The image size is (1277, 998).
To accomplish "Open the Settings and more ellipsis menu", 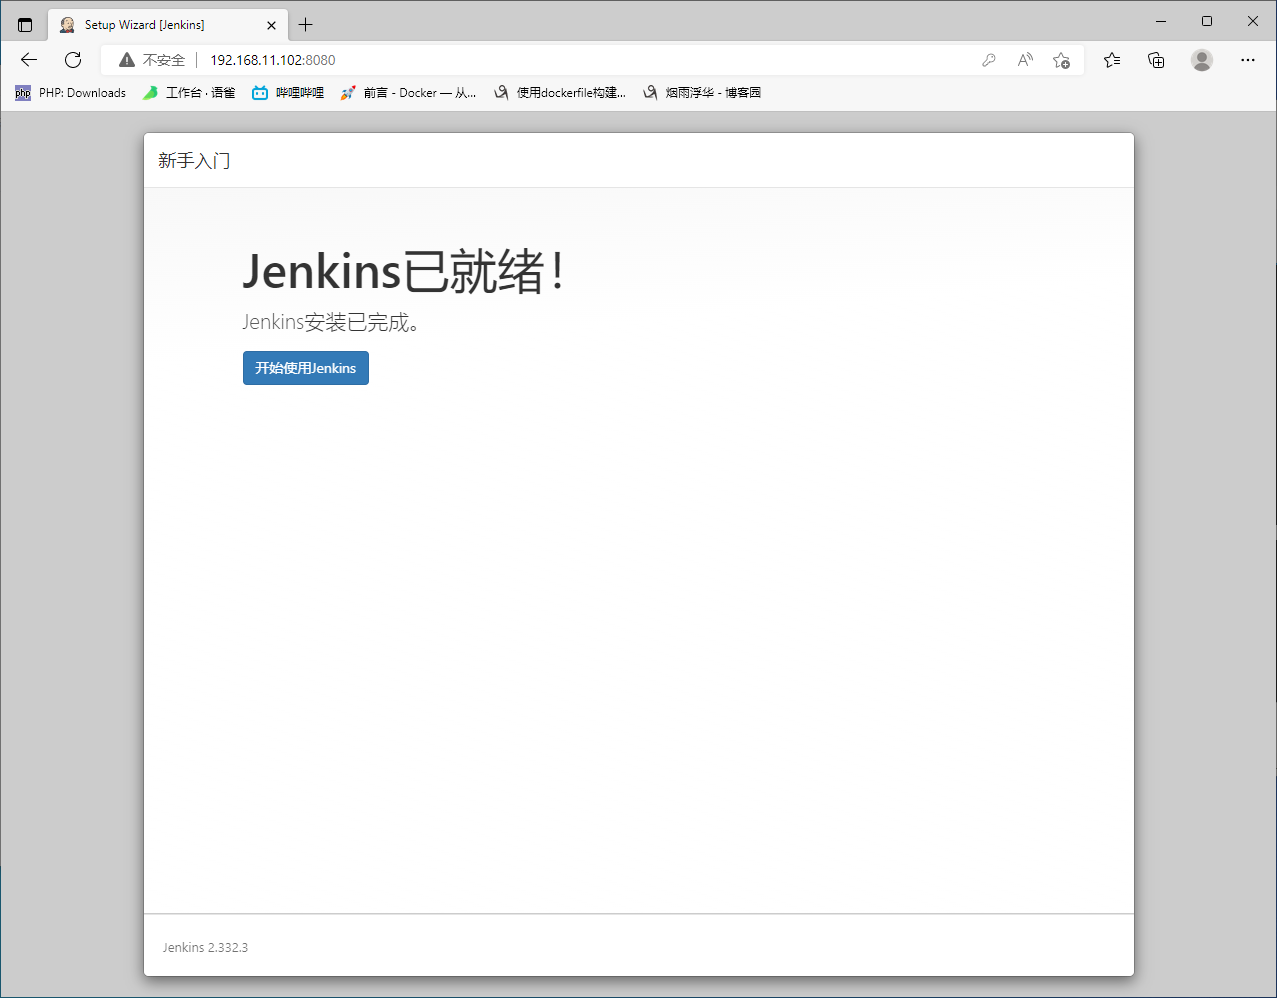I will point(1247,60).
